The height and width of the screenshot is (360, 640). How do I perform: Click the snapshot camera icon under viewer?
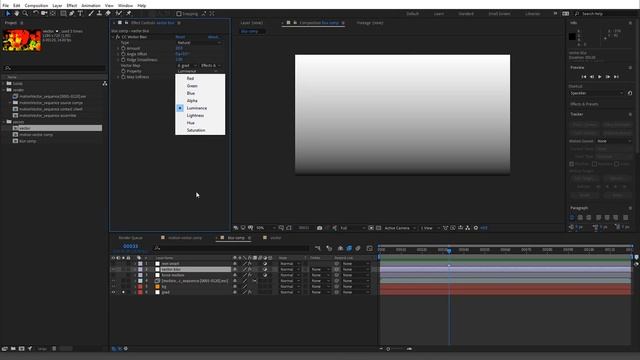coord(320,228)
